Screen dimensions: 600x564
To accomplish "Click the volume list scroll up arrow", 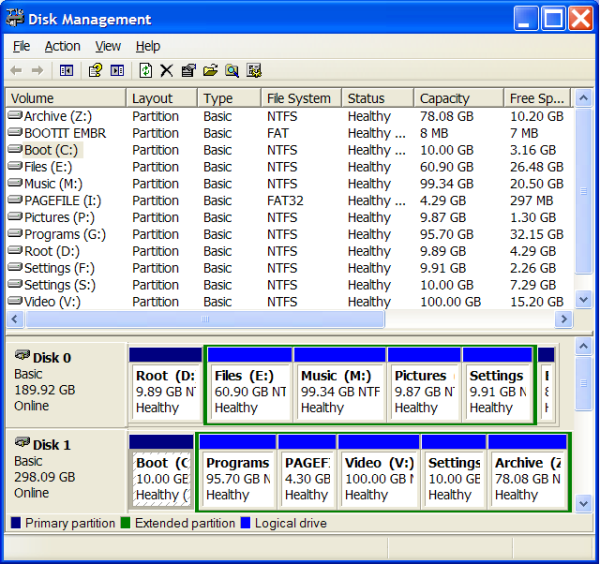I will pos(584,98).
